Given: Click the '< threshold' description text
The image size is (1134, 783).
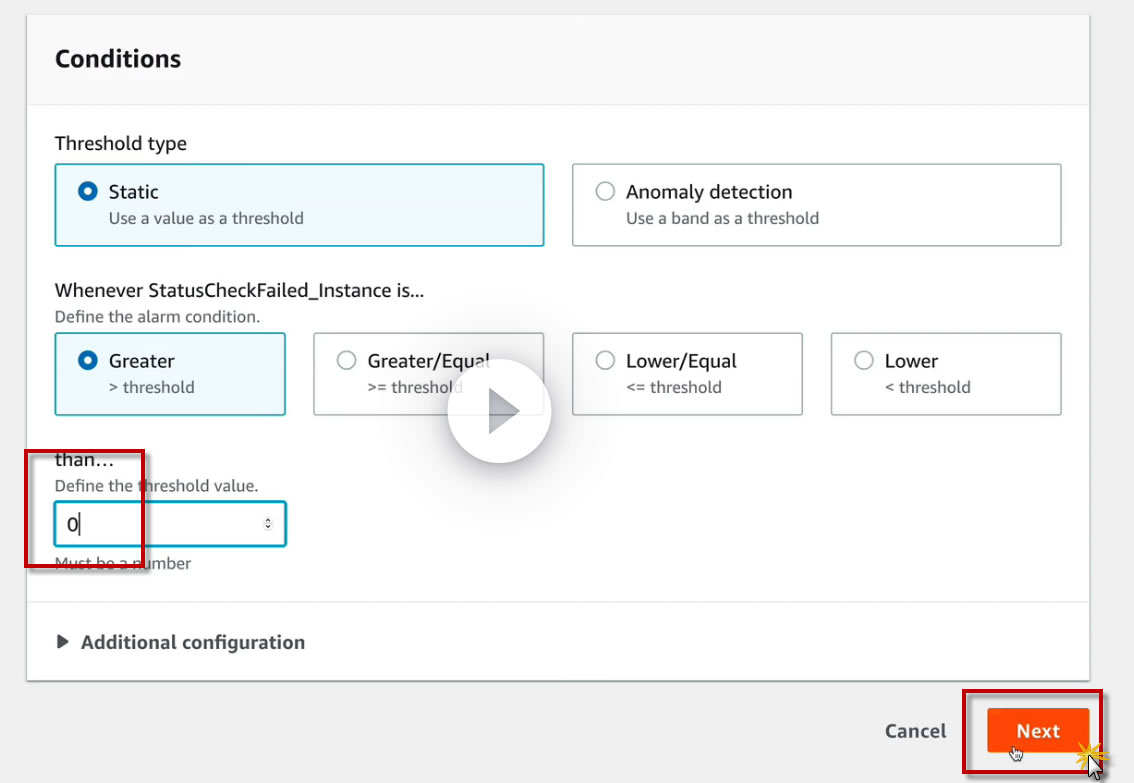Looking at the screenshot, I should point(927,387).
